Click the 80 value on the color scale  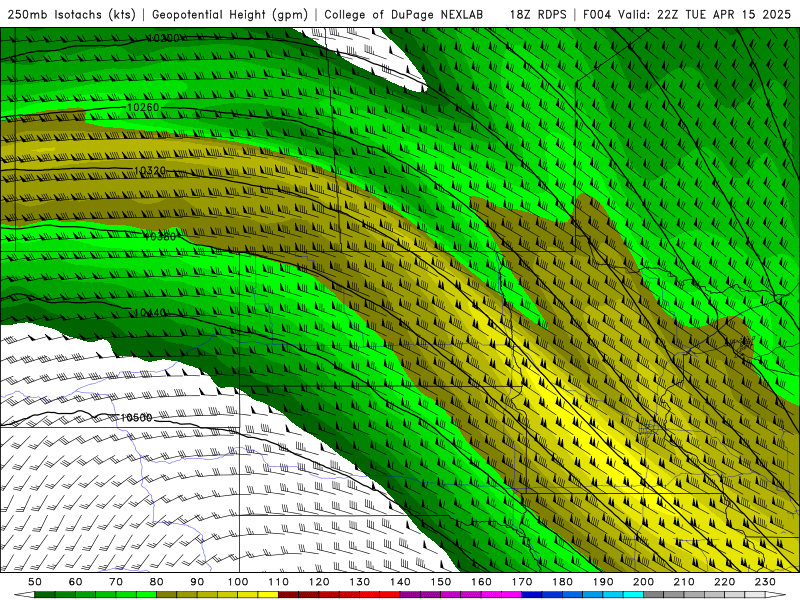click(157, 582)
